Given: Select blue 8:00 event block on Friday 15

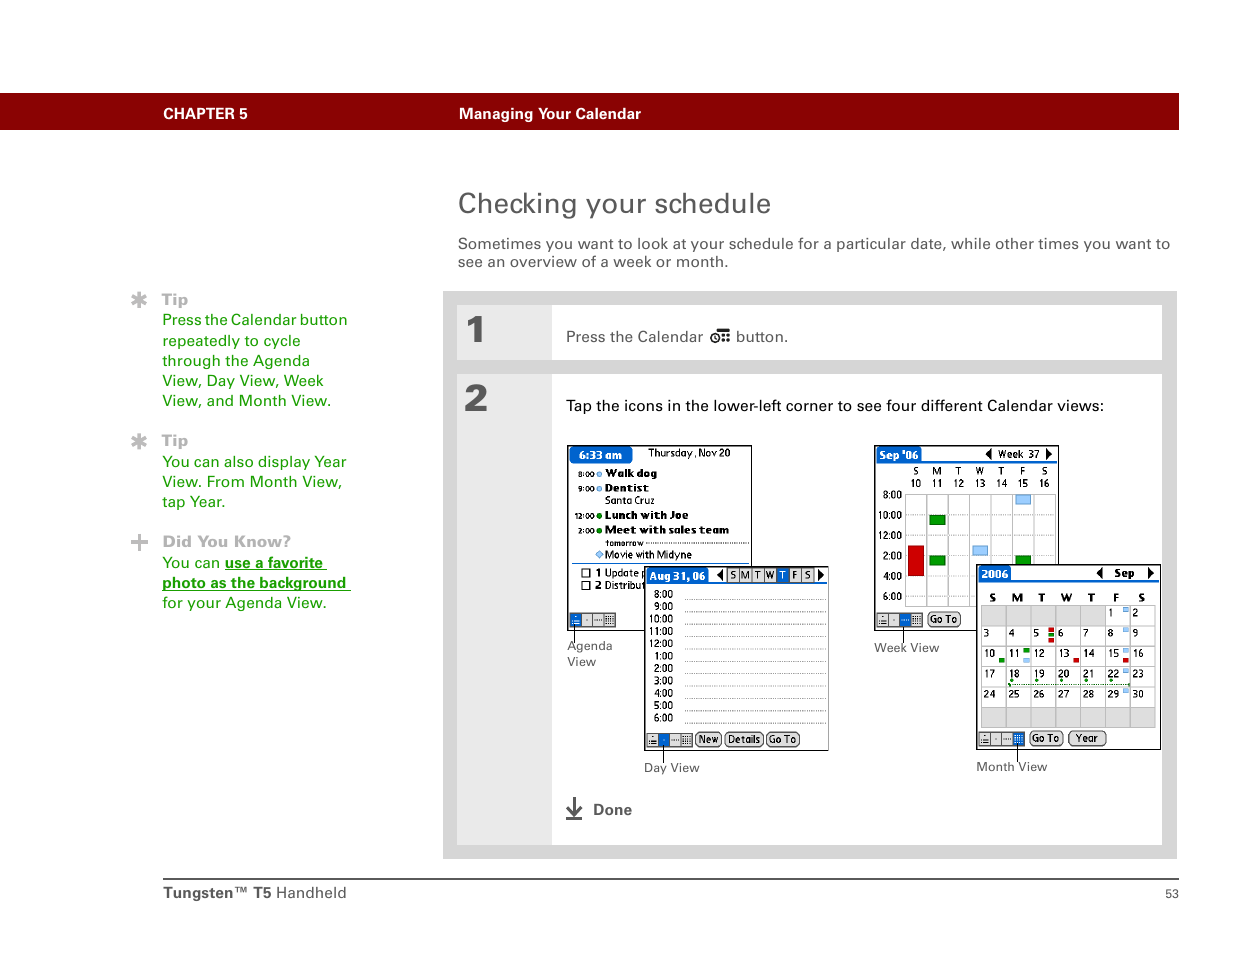Looking at the screenshot, I should point(1023,499).
